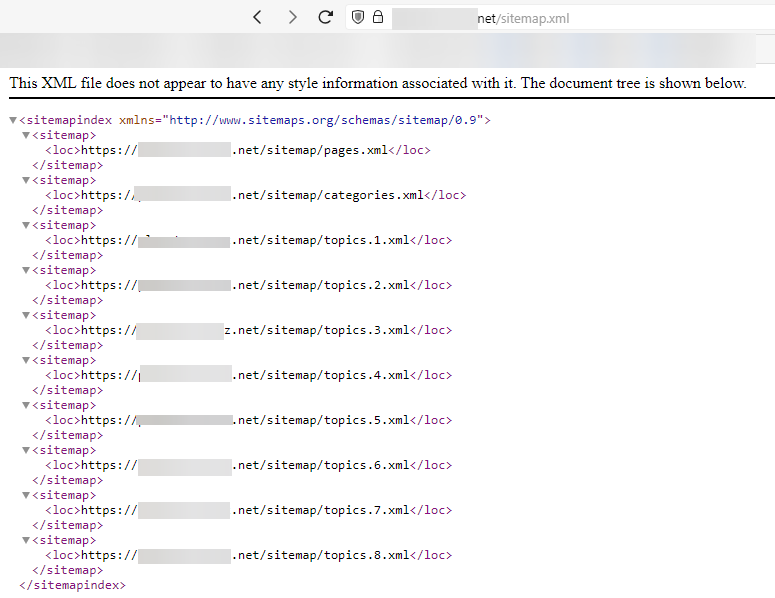The width and height of the screenshot is (775, 598).
Task: Collapse the sitemapindex root element
Action: pos(13,120)
